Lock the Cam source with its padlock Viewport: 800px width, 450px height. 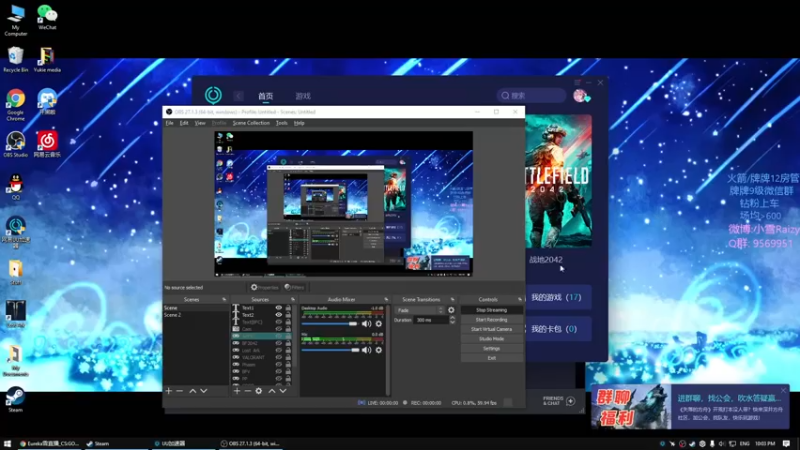(x=288, y=329)
